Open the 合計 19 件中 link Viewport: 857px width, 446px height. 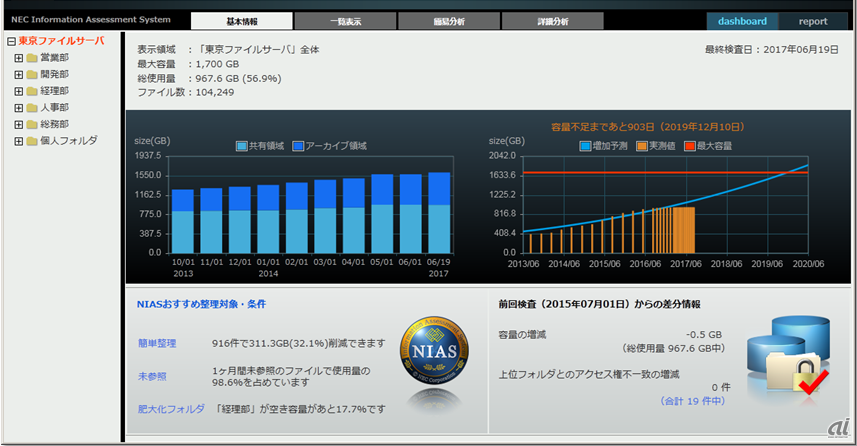[692, 401]
